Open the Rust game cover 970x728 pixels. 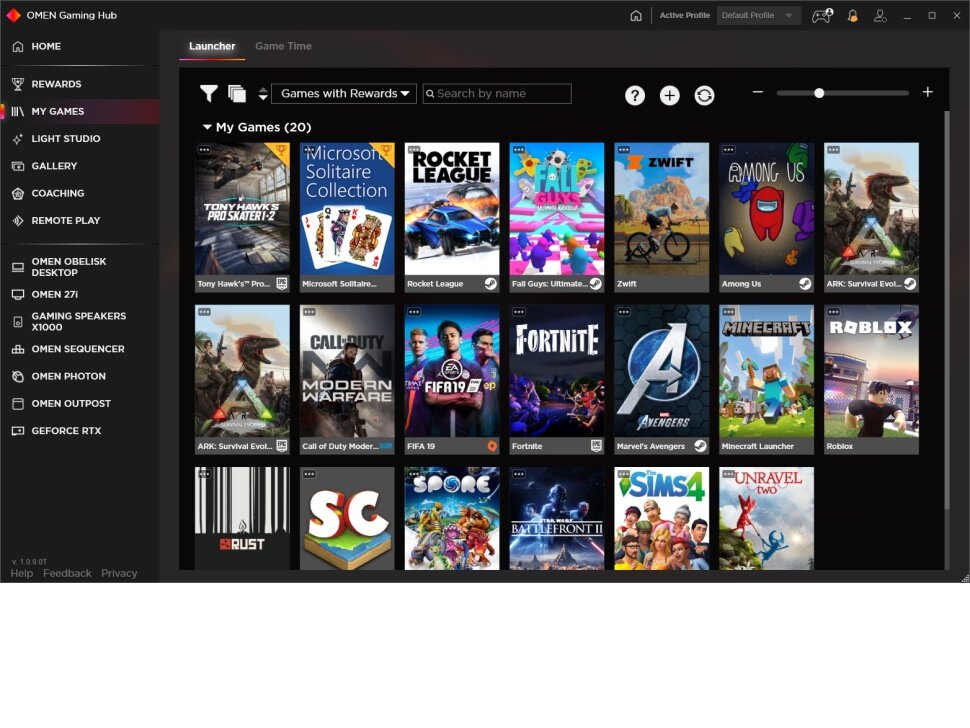tap(242, 518)
